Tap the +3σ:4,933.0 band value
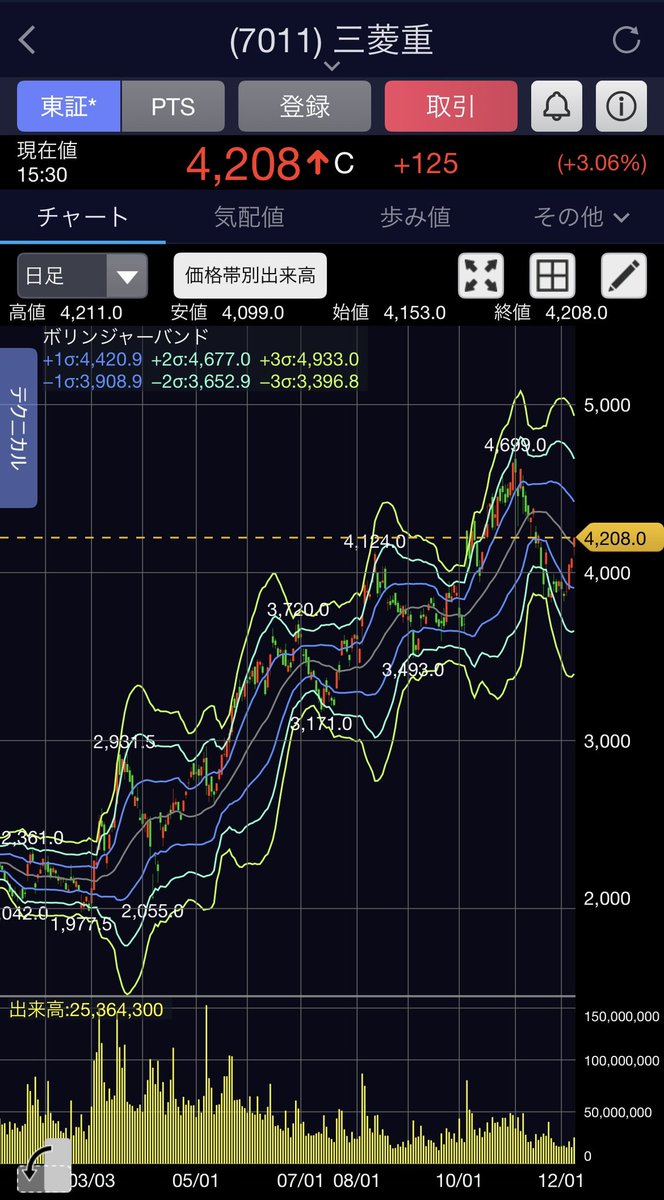 (x=309, y=360)
